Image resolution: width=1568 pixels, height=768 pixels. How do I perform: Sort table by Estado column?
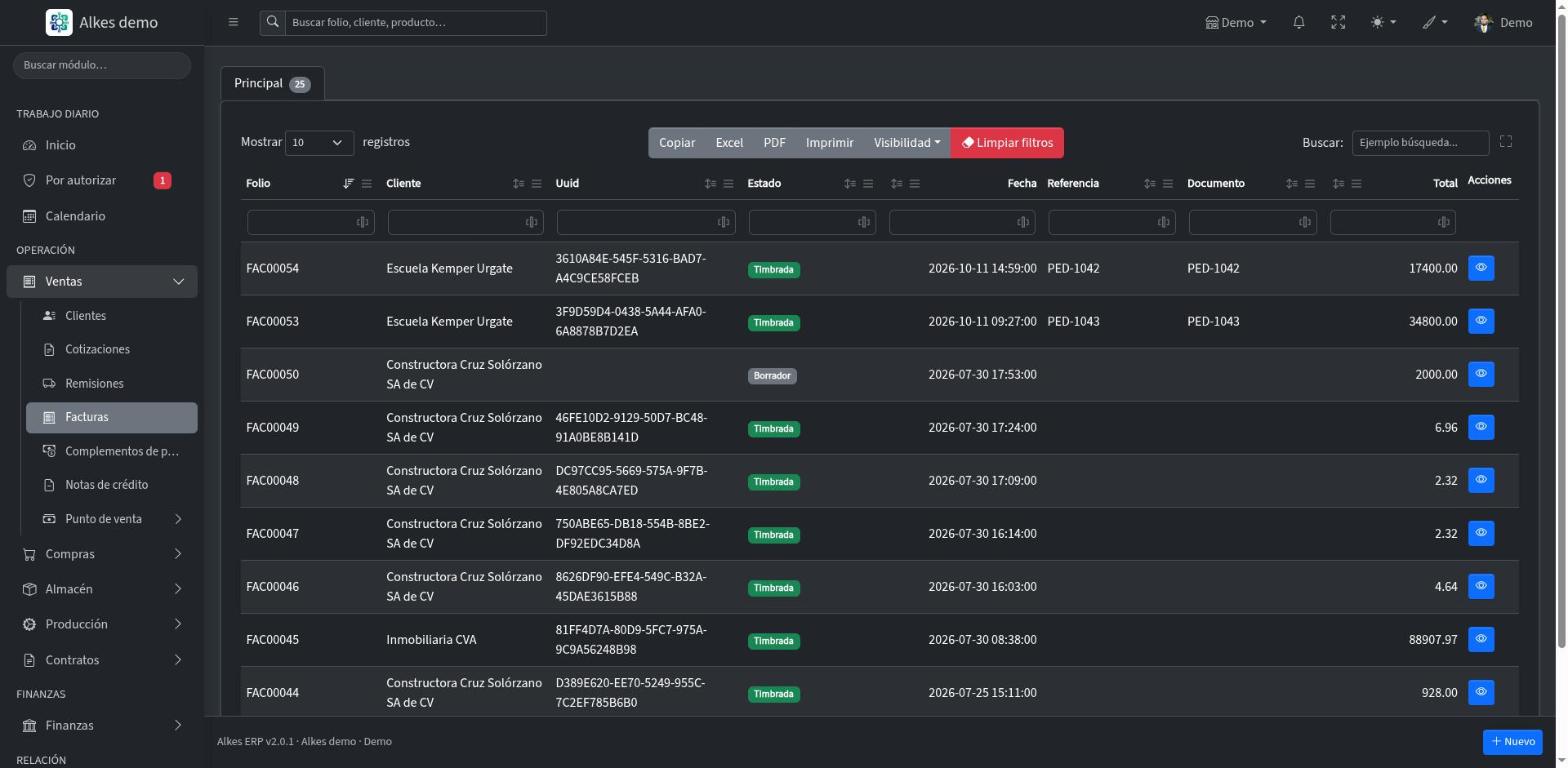coord(849,184)
